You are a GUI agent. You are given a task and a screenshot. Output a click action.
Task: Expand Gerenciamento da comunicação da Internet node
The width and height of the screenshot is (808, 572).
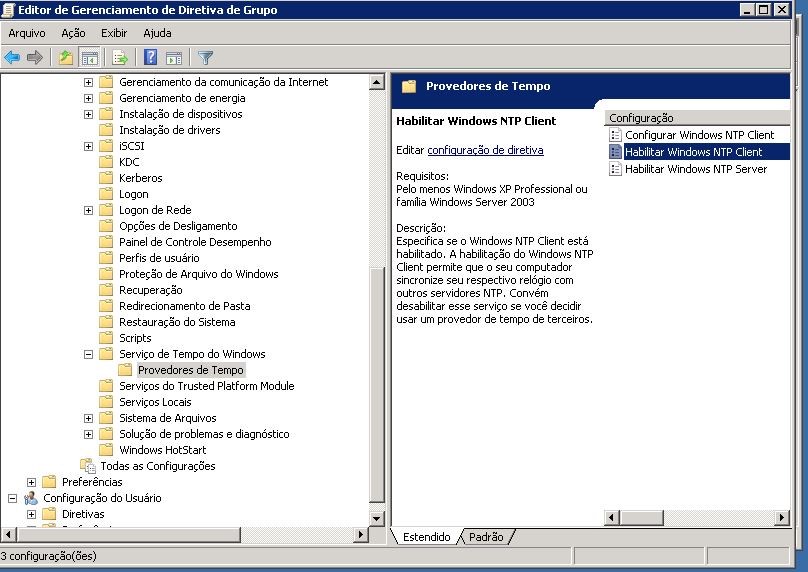tap(88, 82)
